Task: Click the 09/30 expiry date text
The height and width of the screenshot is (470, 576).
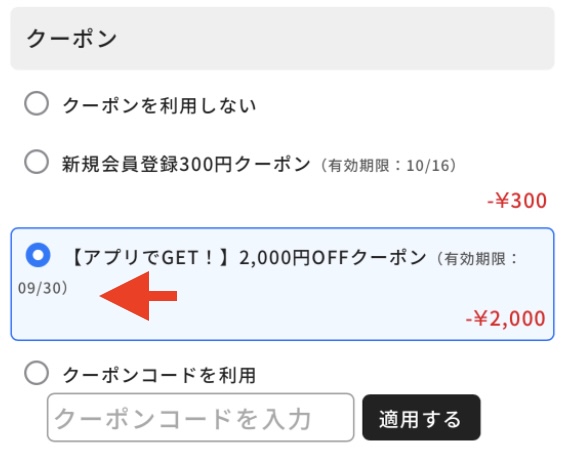Action: pyautogui.click(x=39, y=288)
